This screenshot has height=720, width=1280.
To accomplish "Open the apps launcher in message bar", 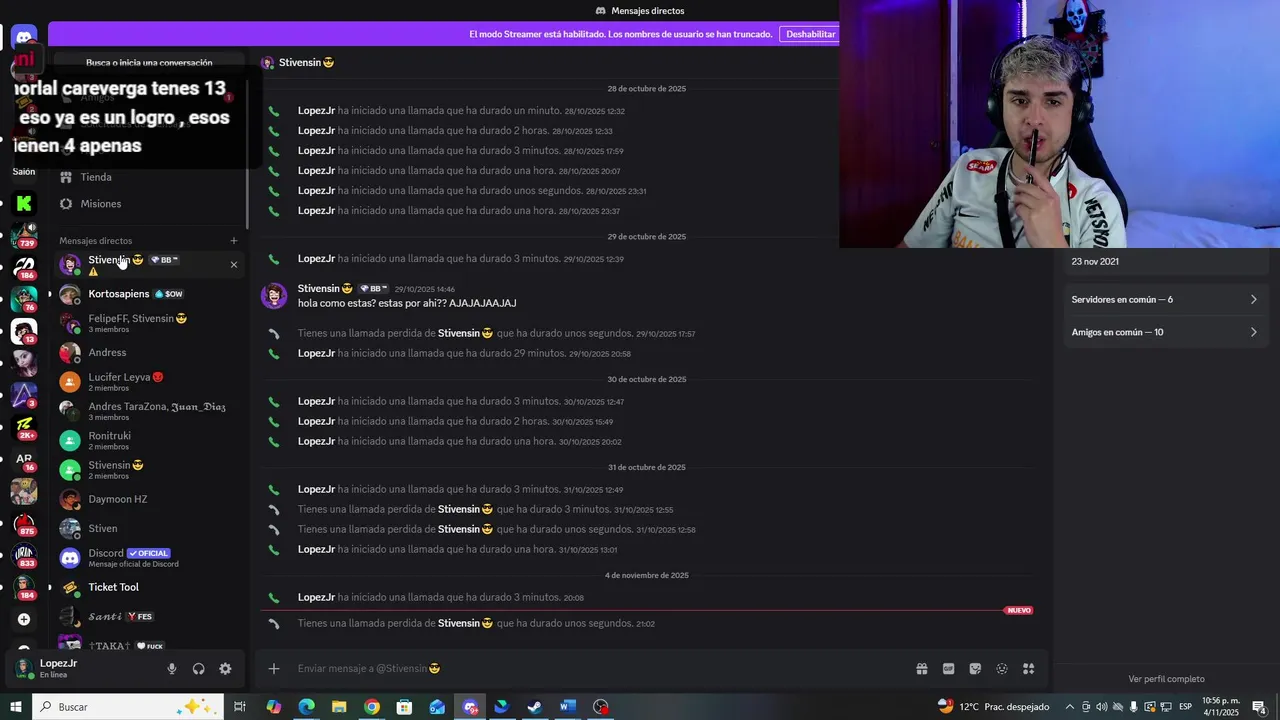I will tap(1028, 669).
